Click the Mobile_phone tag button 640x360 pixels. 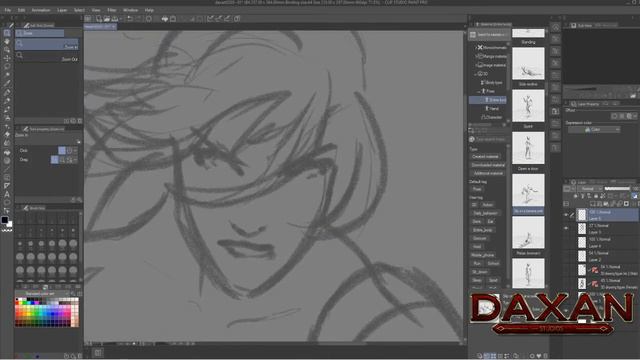[x=482, y=255]
